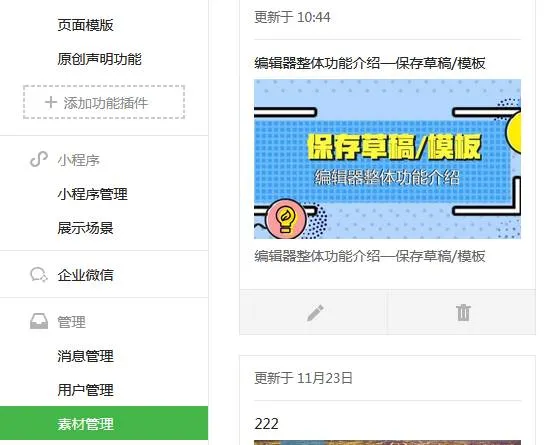The image size is (548, 445).
Task: Select 管理 section header
Action: [x=72, y=322]
